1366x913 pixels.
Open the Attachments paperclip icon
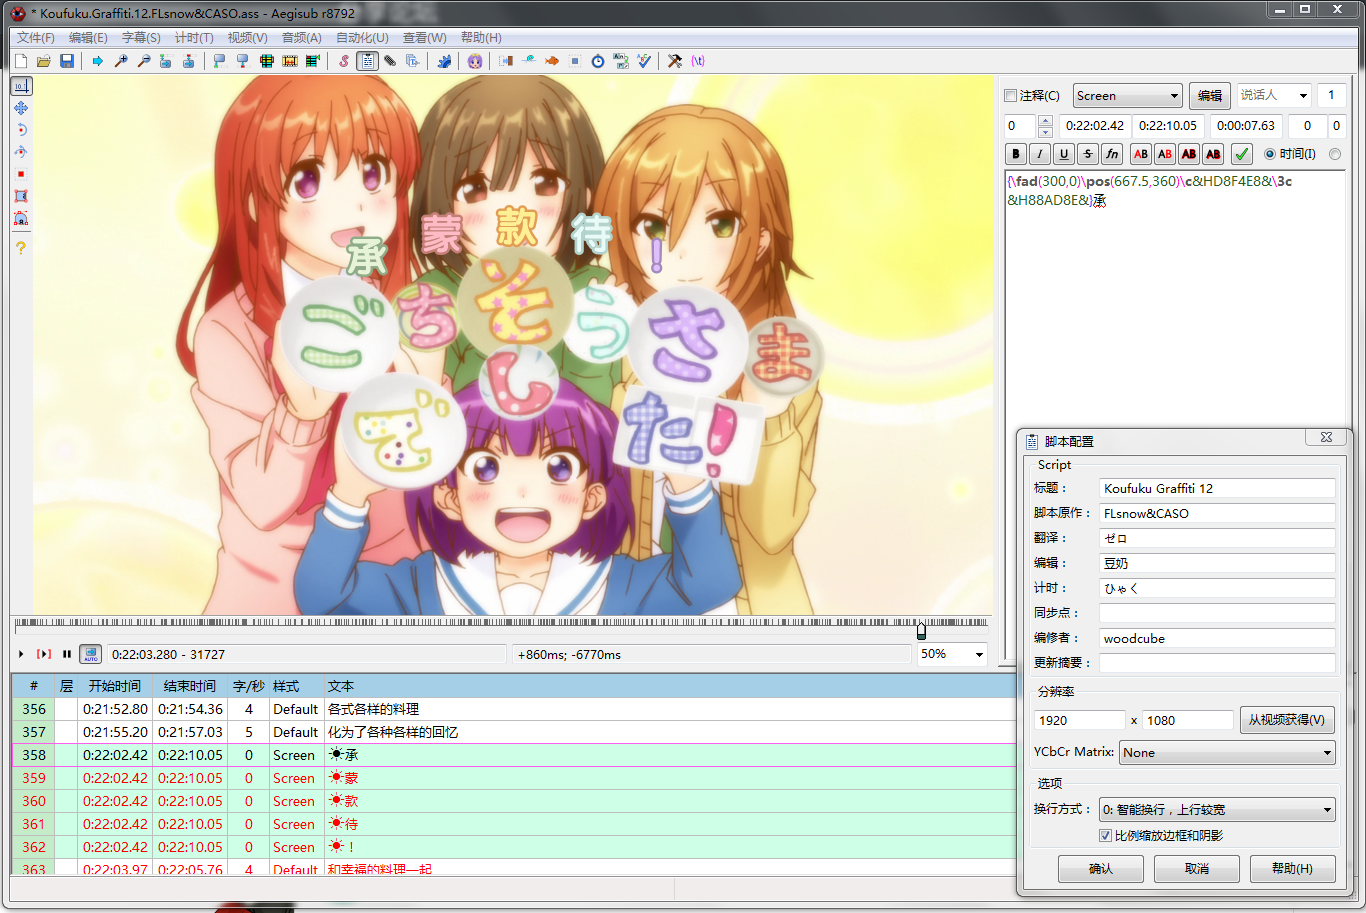pos(390,61)
